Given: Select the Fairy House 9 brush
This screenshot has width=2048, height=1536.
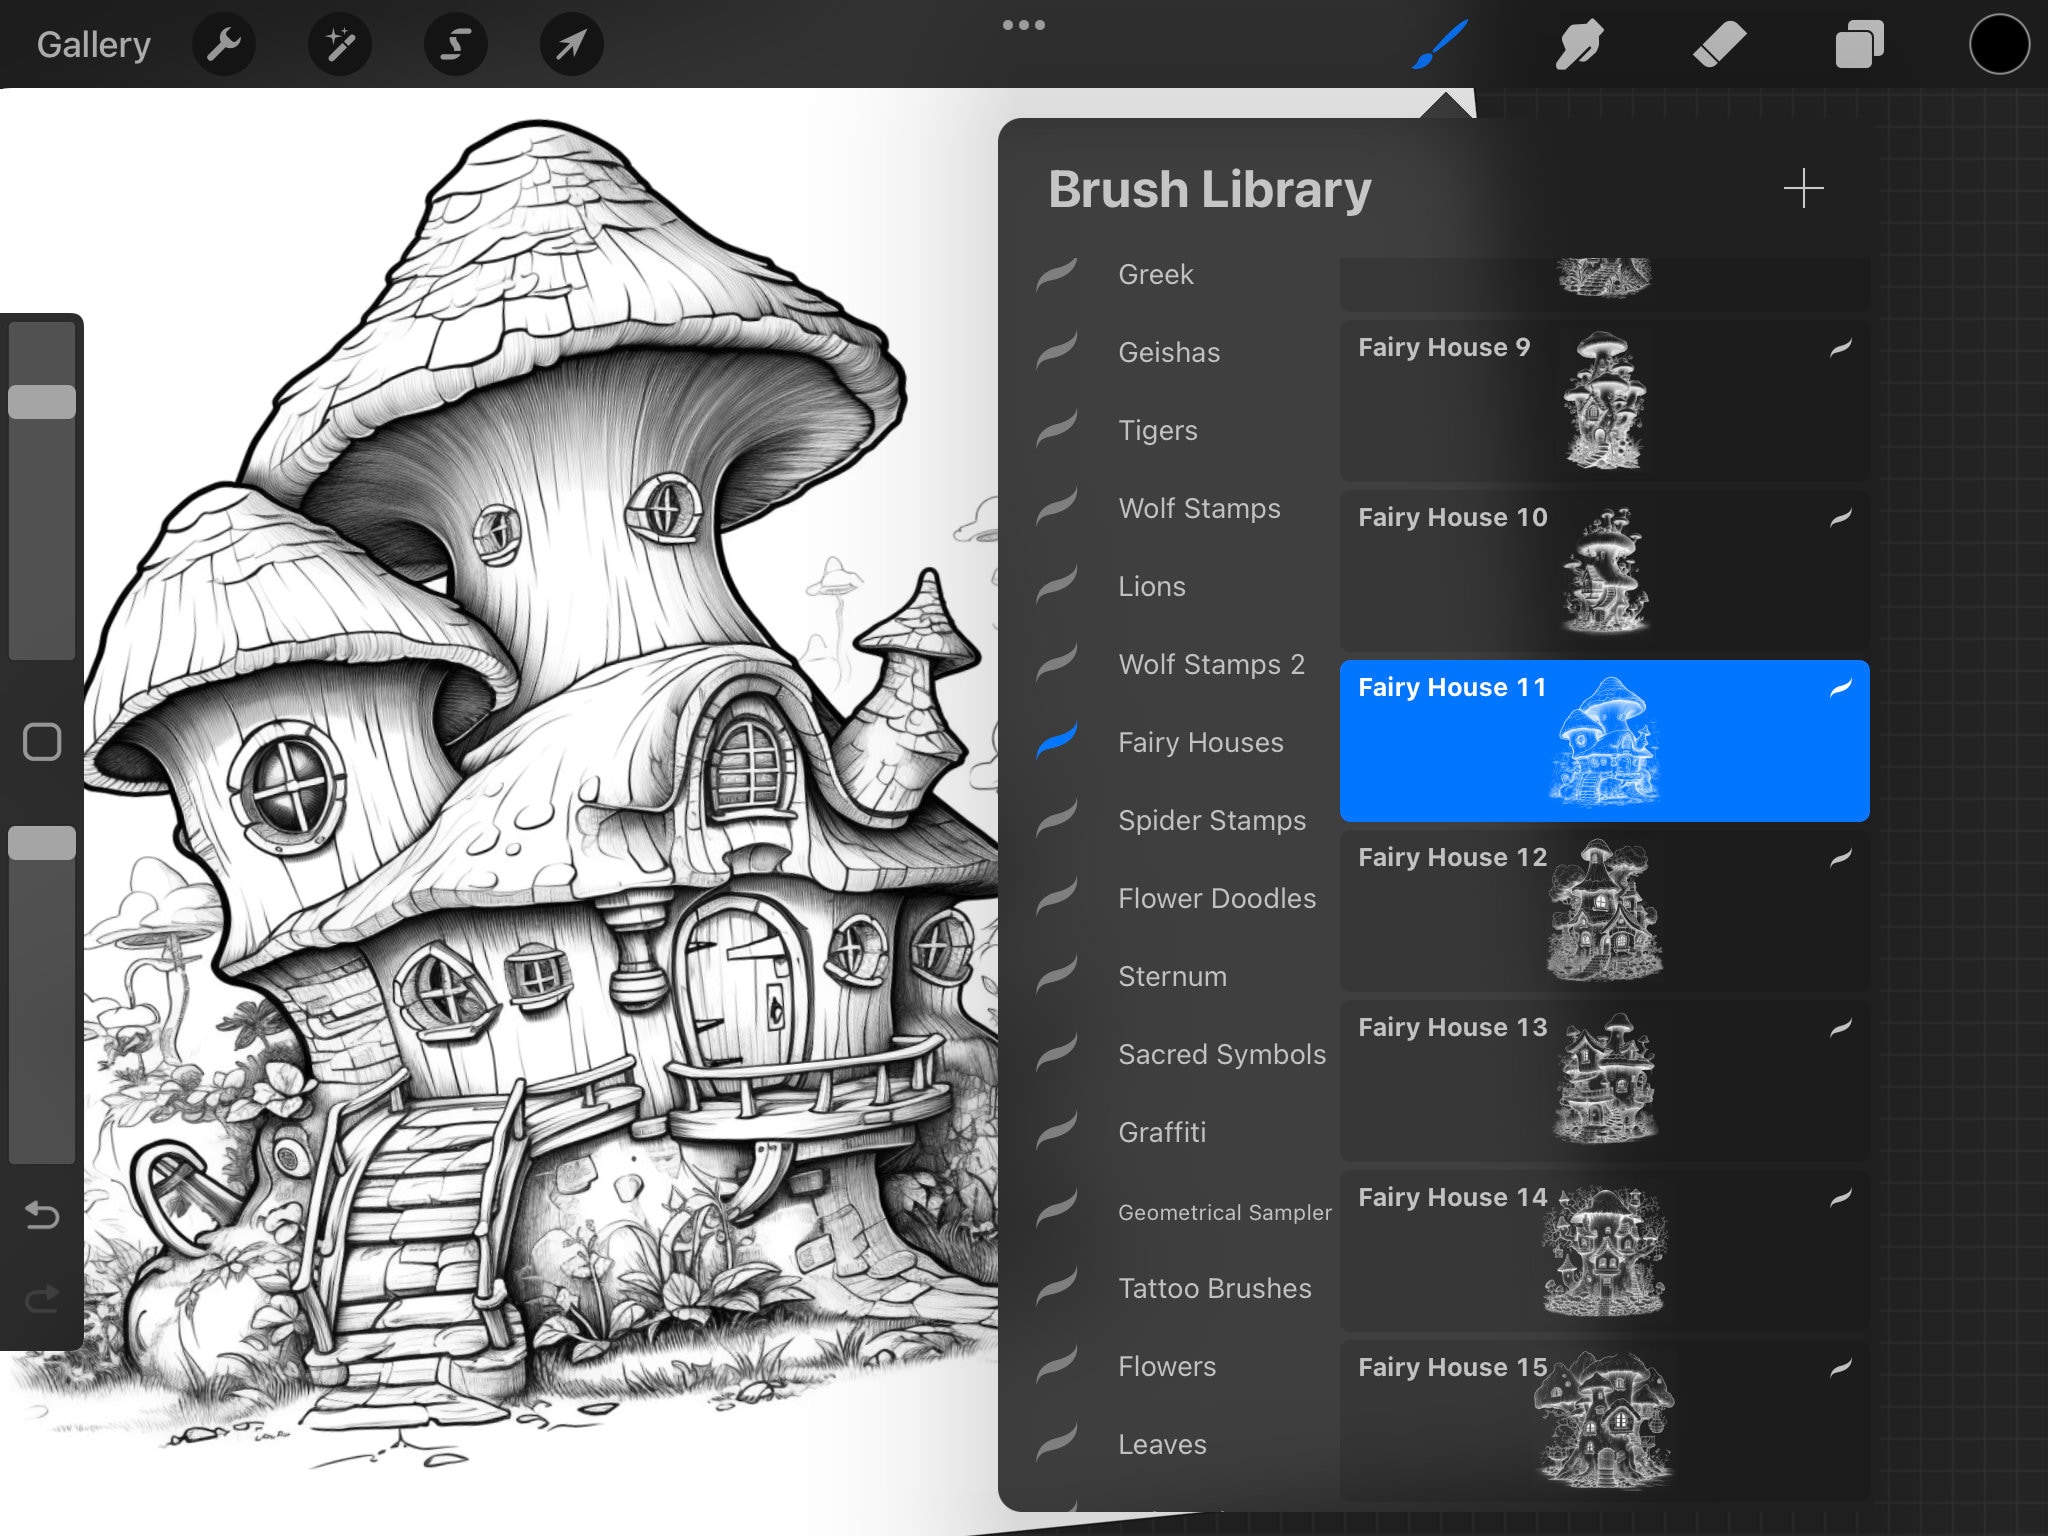Looking at the screenshot, I should click(1604, 401).
